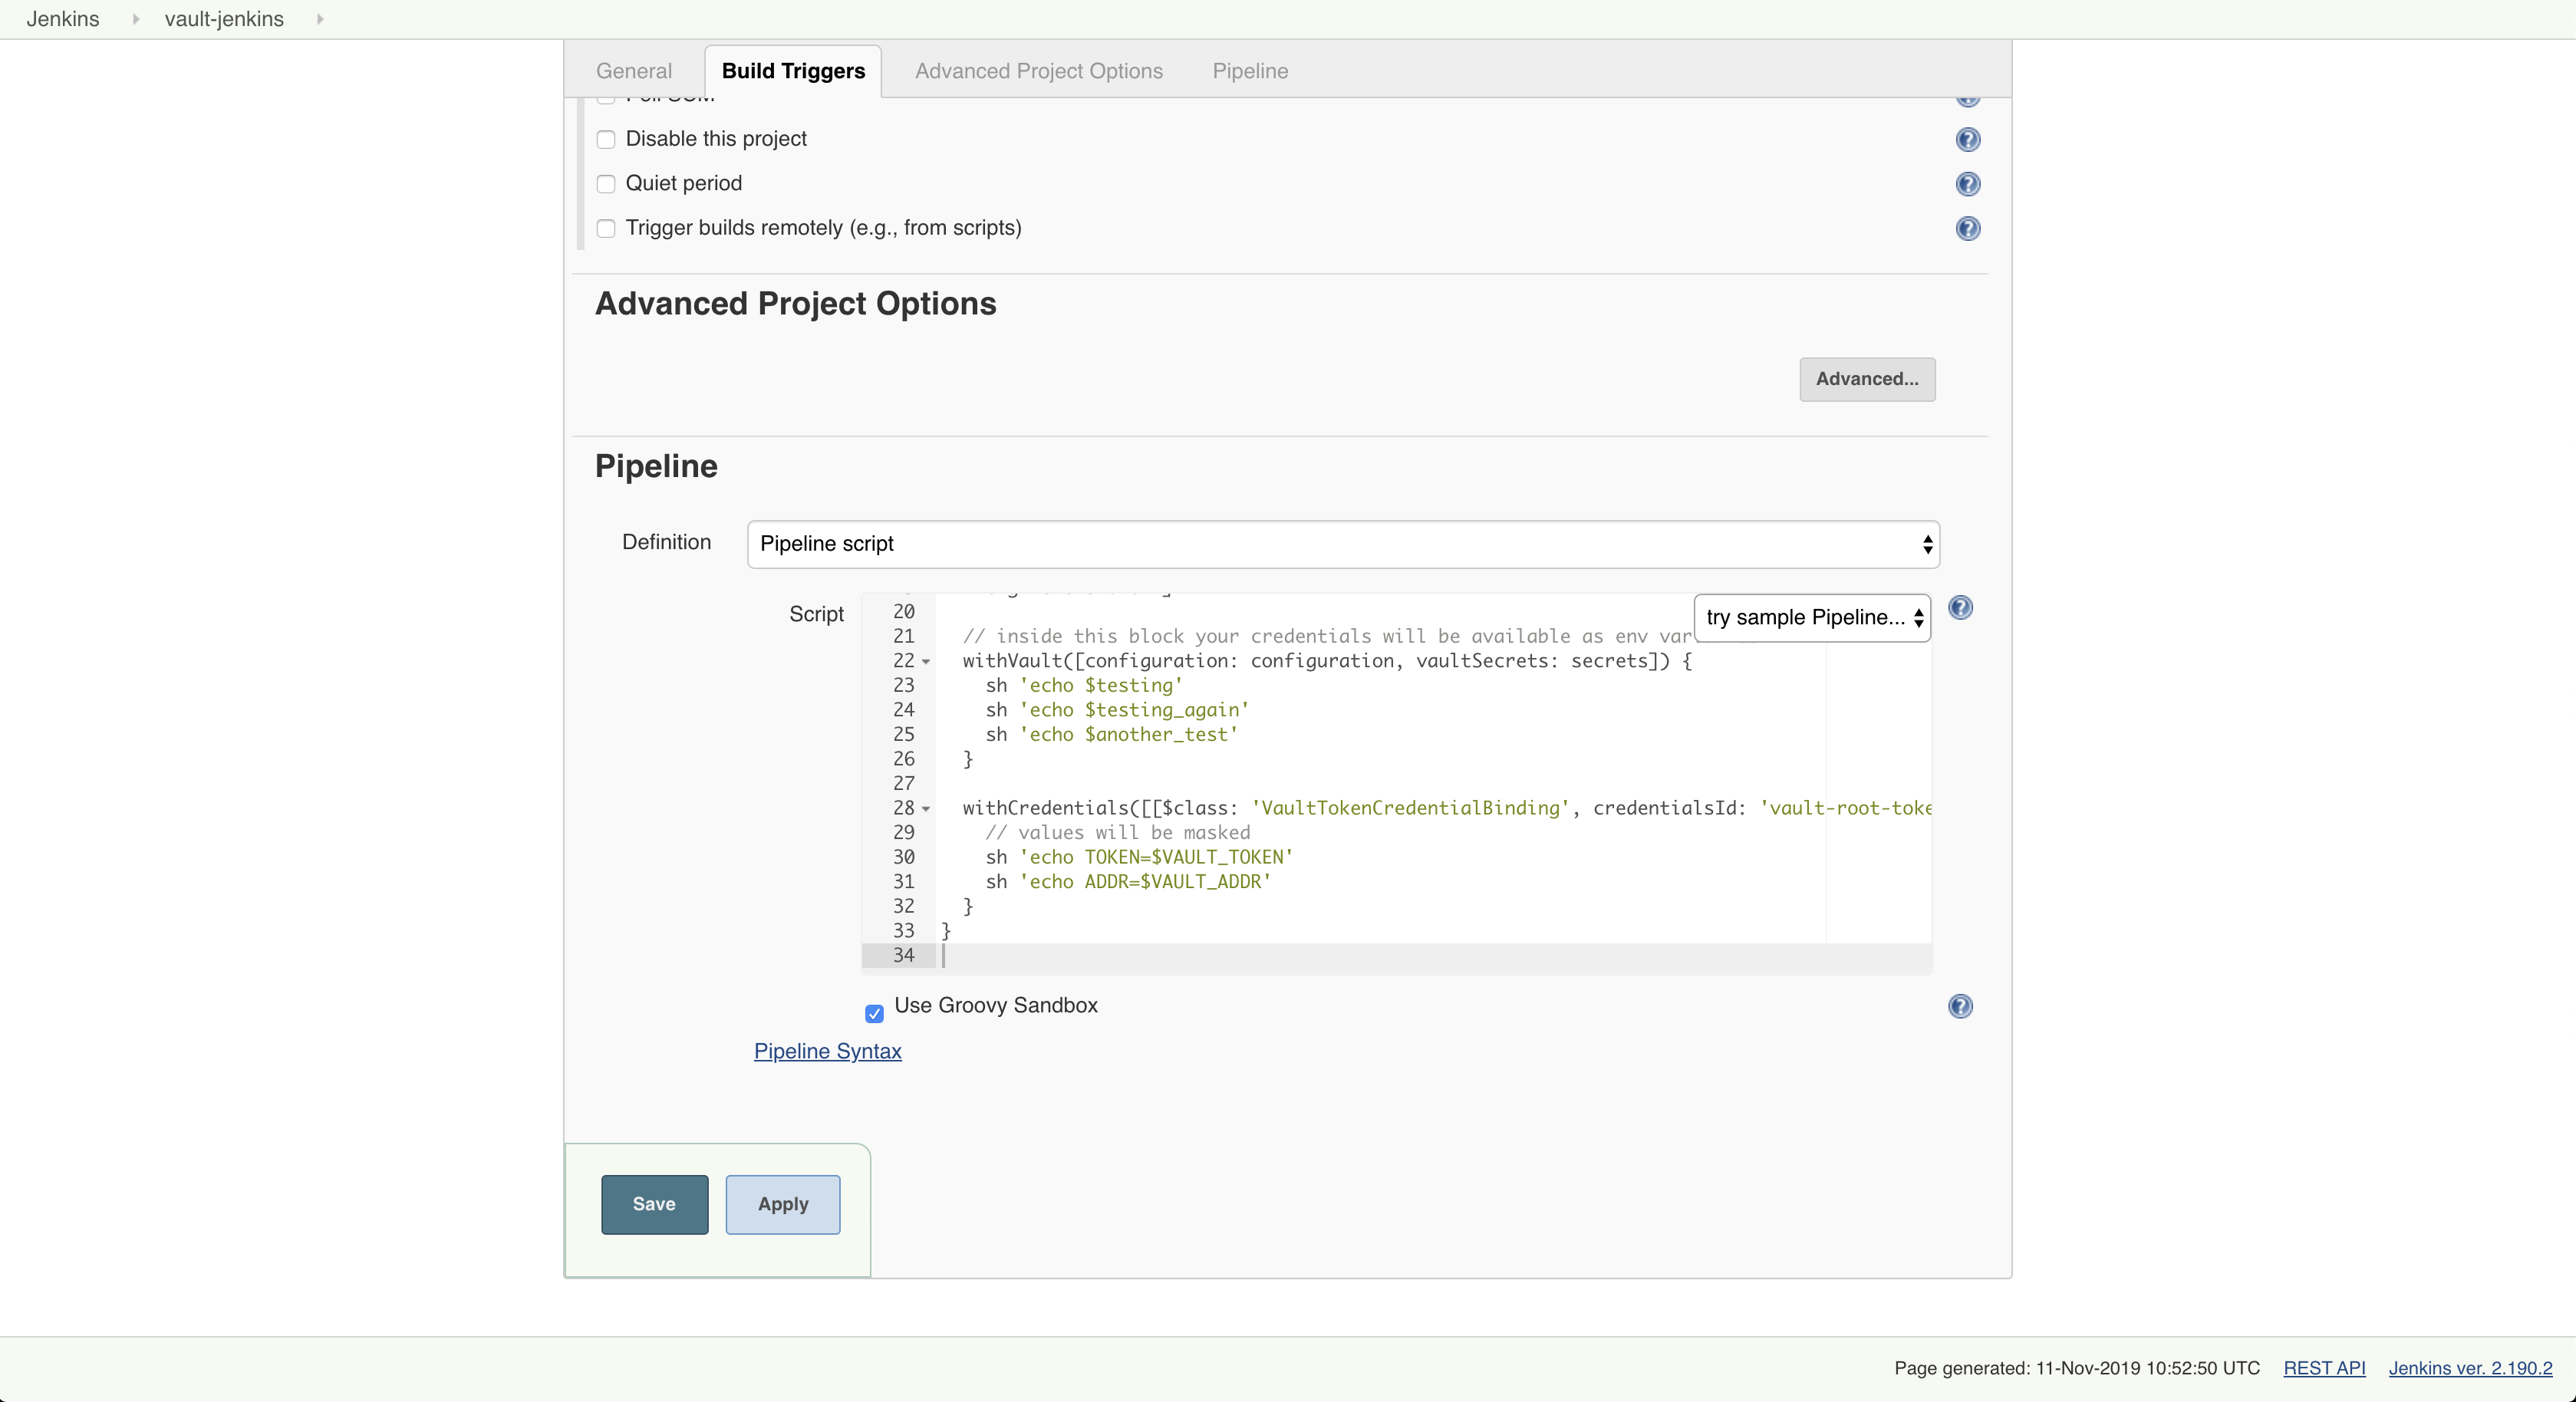Viewport: 2576px width, 1402px height.
Task: Switch to the General tab
Action: (634, 71)
